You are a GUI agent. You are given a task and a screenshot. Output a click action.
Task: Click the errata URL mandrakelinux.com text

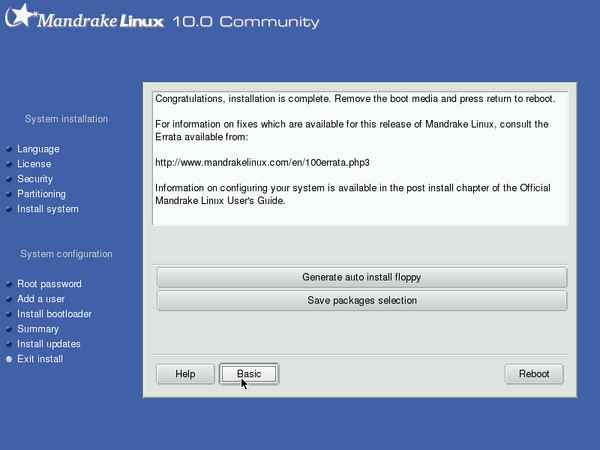point(262,163)
